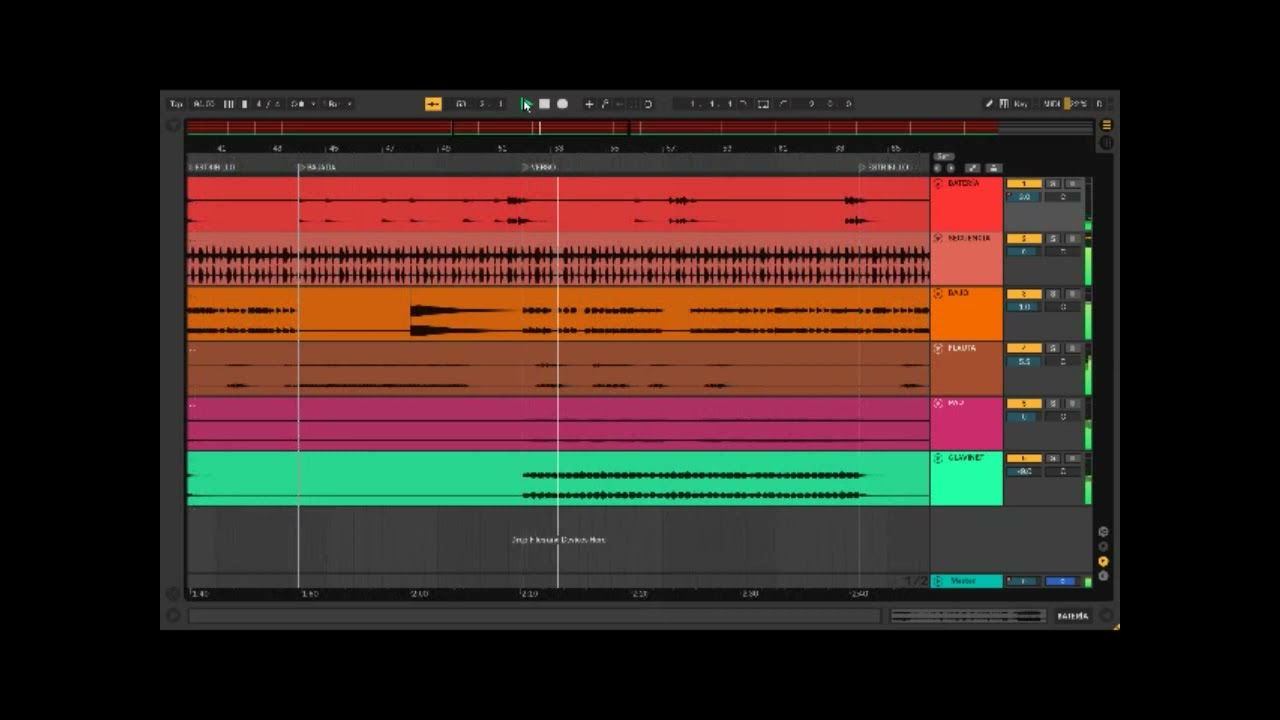The width and height of the screenshot is (1280, 720).
Task: Click the BATERIA volume value field
Action: [1024, 197]
